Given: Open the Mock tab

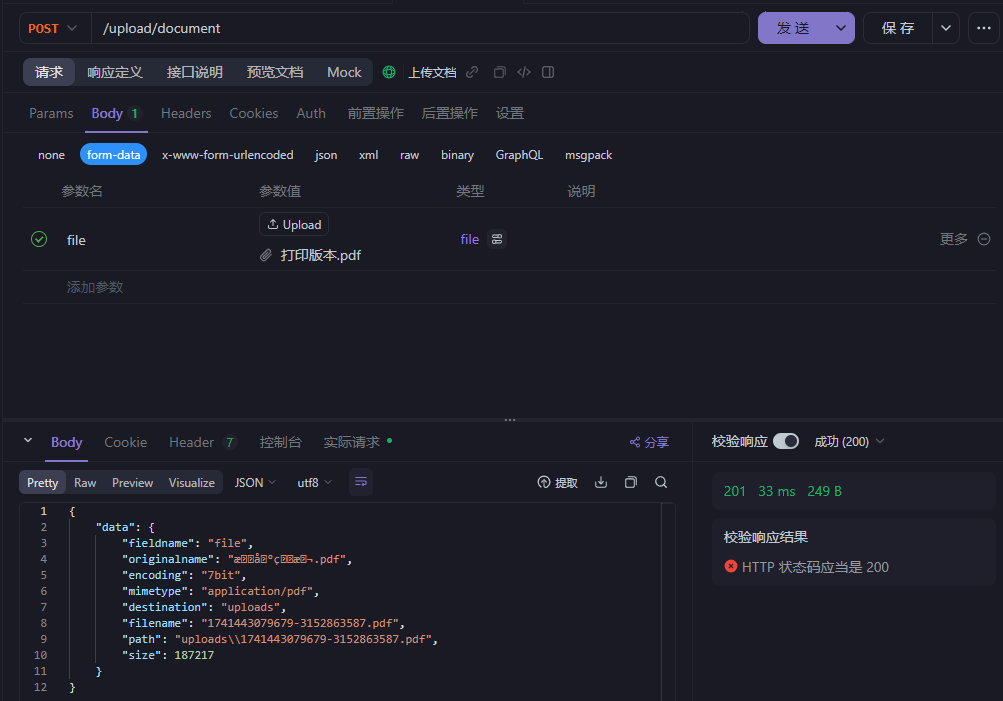Looking at the screenshot, I should coord(344,72).
